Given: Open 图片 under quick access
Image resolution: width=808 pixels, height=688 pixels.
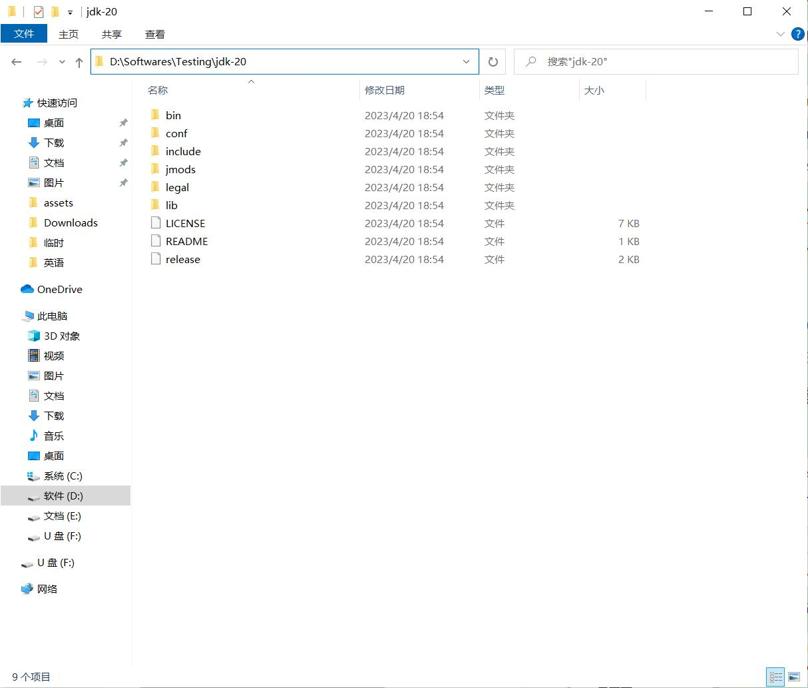Looking at the screenshot, I should coord(54,183).
